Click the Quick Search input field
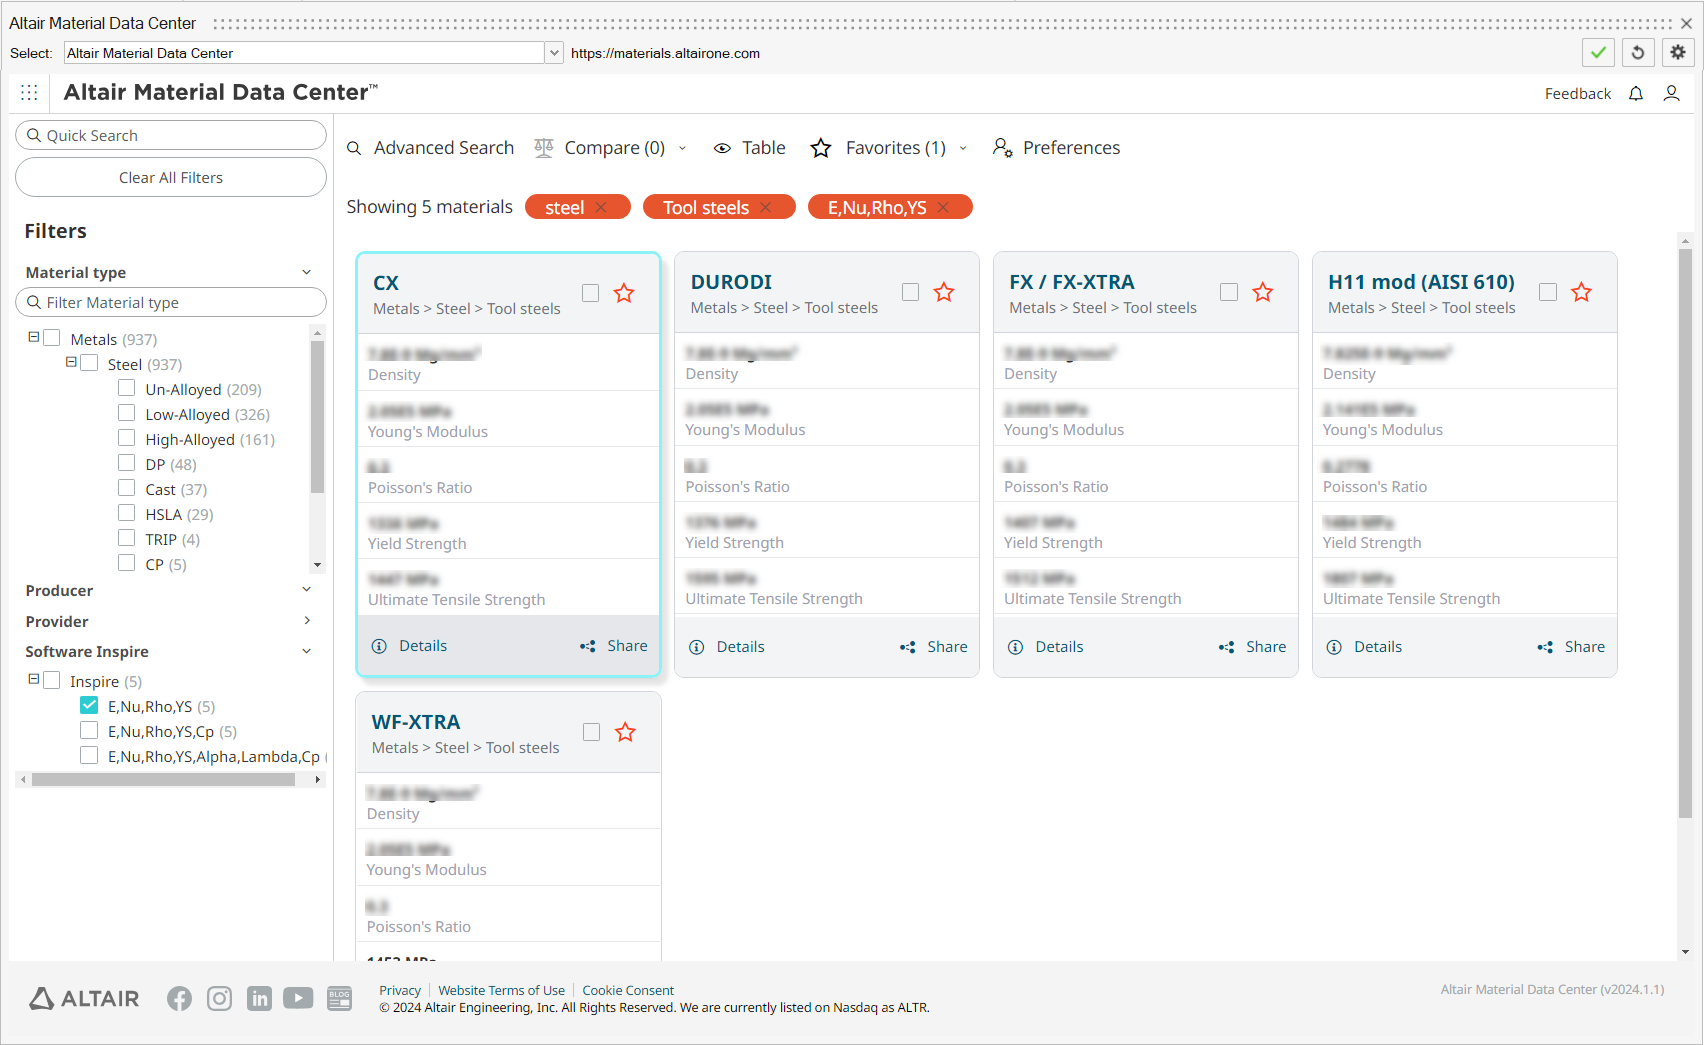Image resolution: width=1704 pixels, height=1045 pixels. point(171,135)
